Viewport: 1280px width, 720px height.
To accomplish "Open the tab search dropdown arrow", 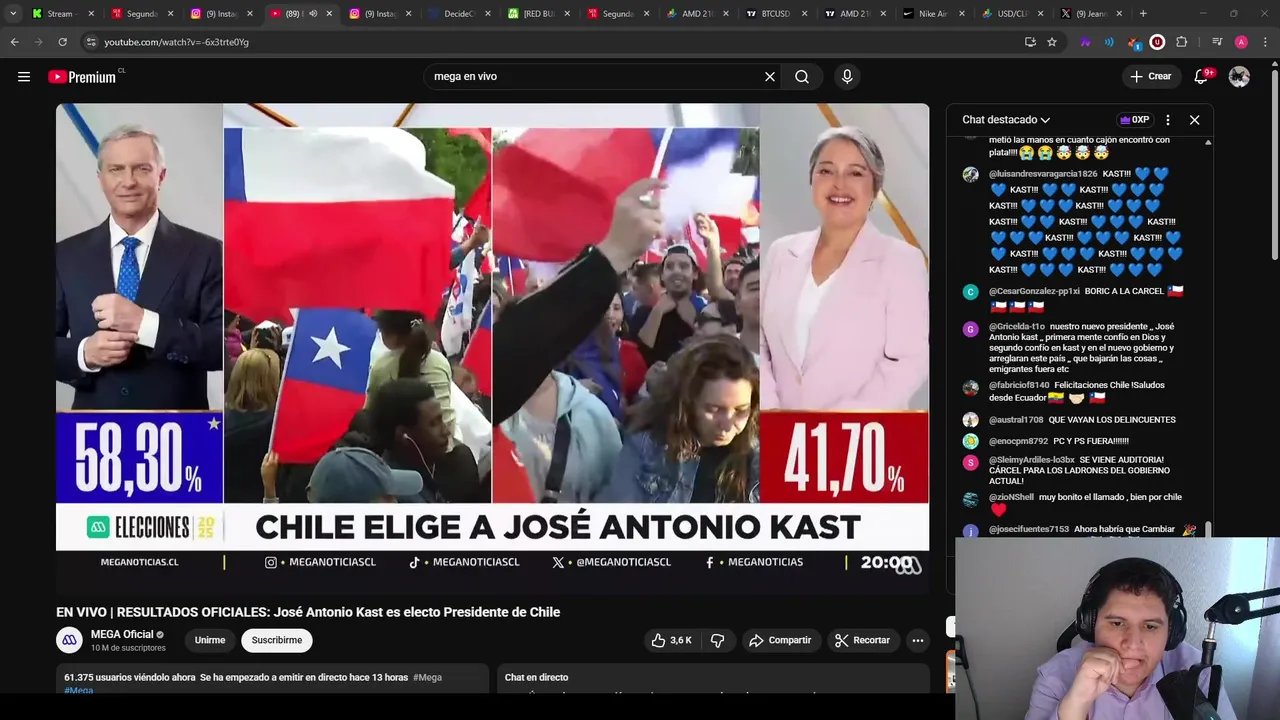I will [x=13, y=14].
